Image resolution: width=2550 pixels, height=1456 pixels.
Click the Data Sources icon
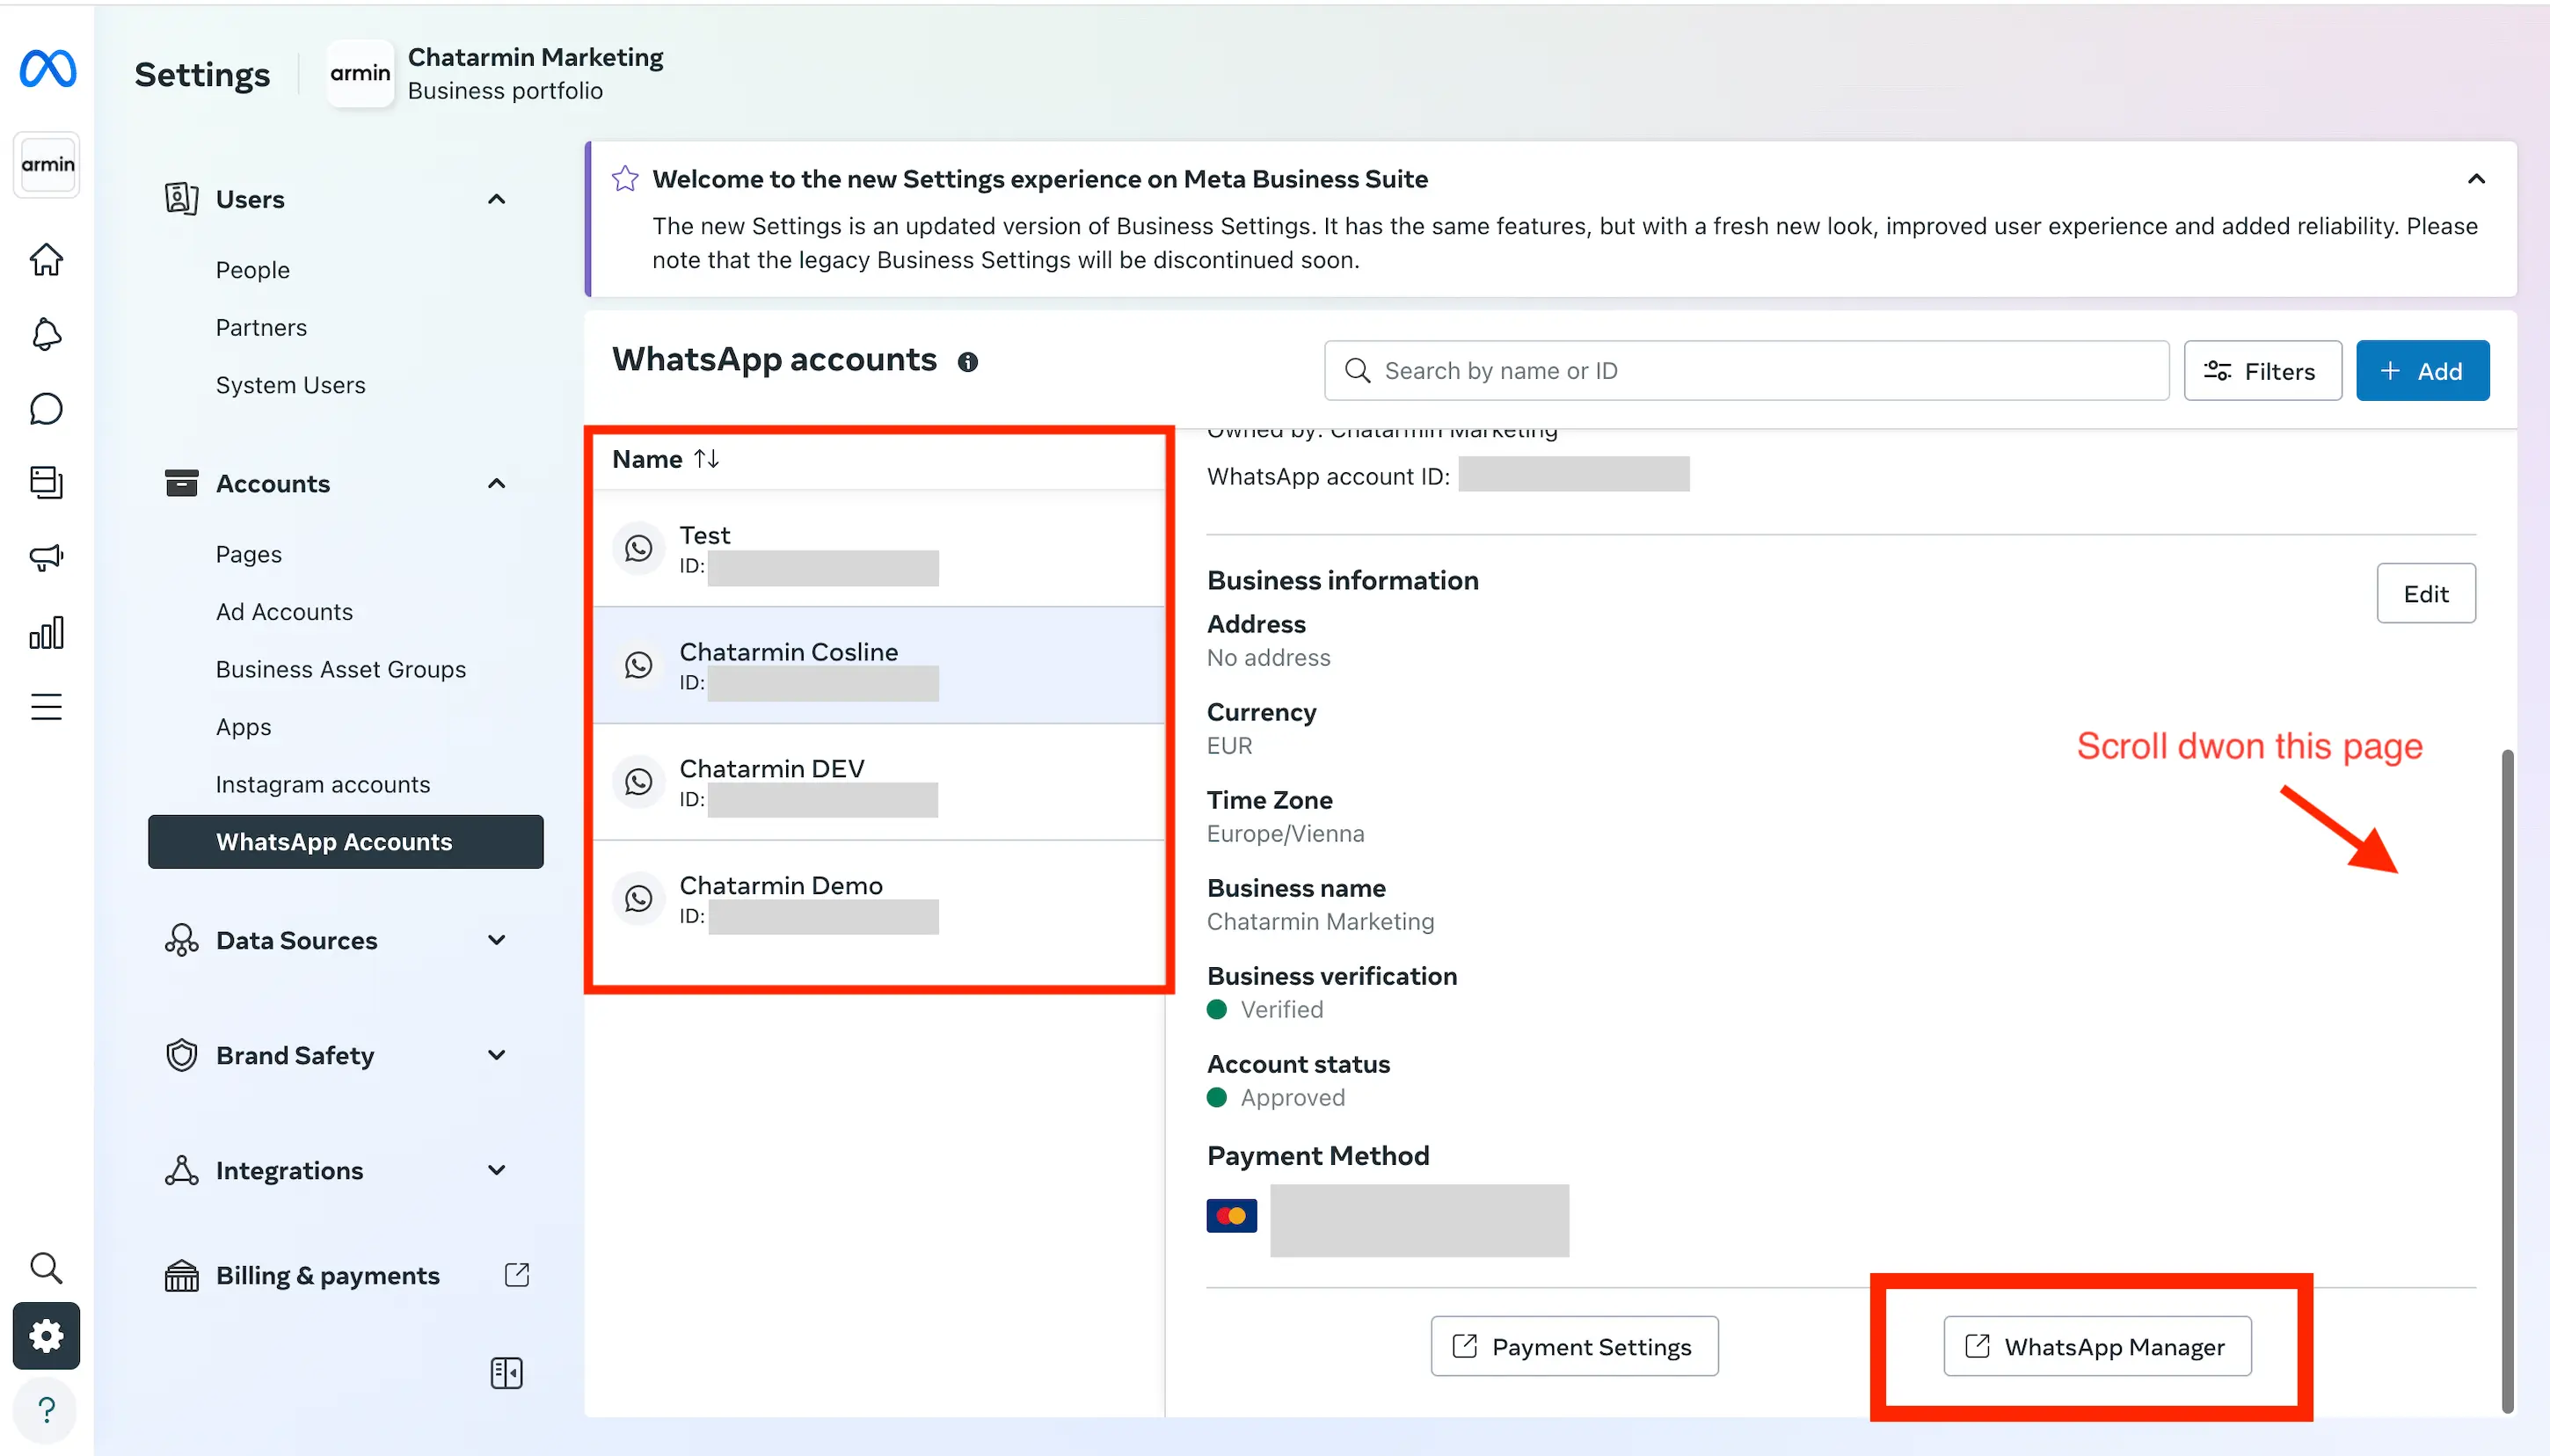pos(181,940)
